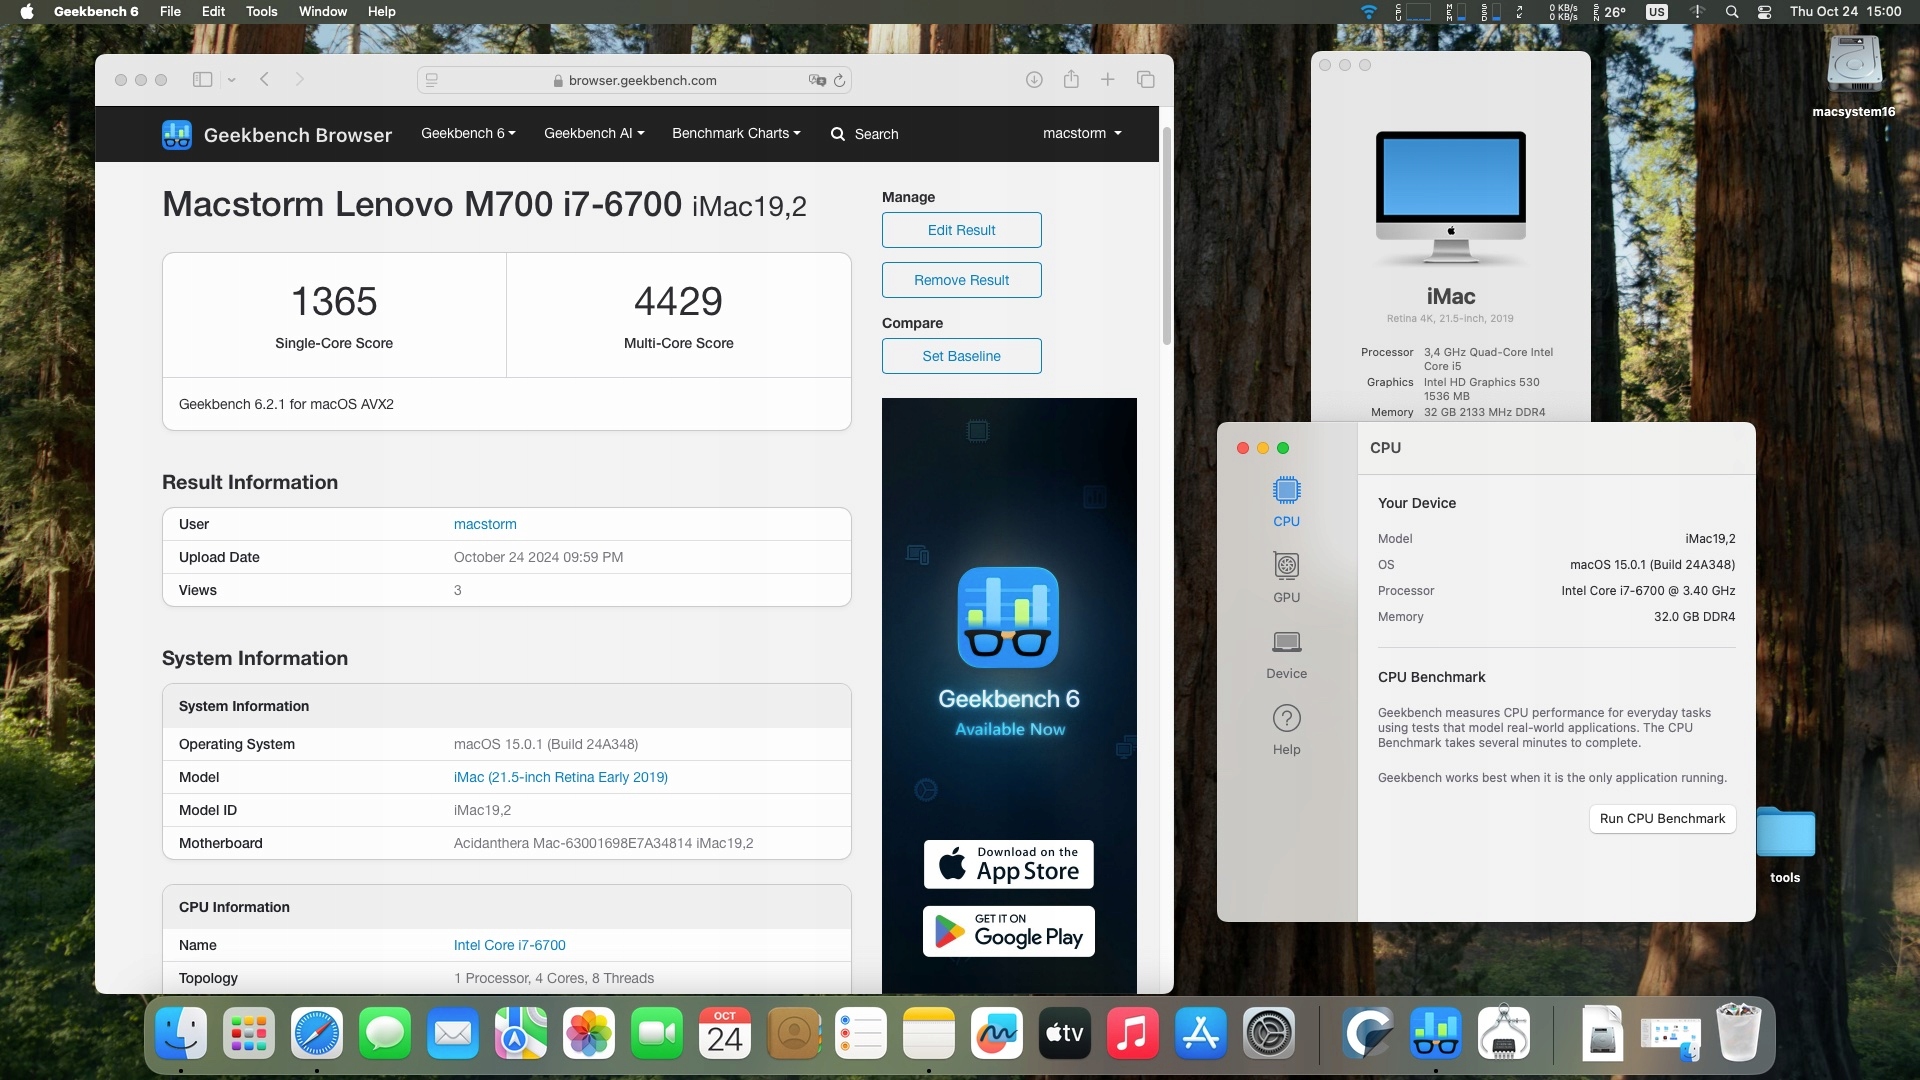Click Get it on Google Play badge

pos(1008,932)
